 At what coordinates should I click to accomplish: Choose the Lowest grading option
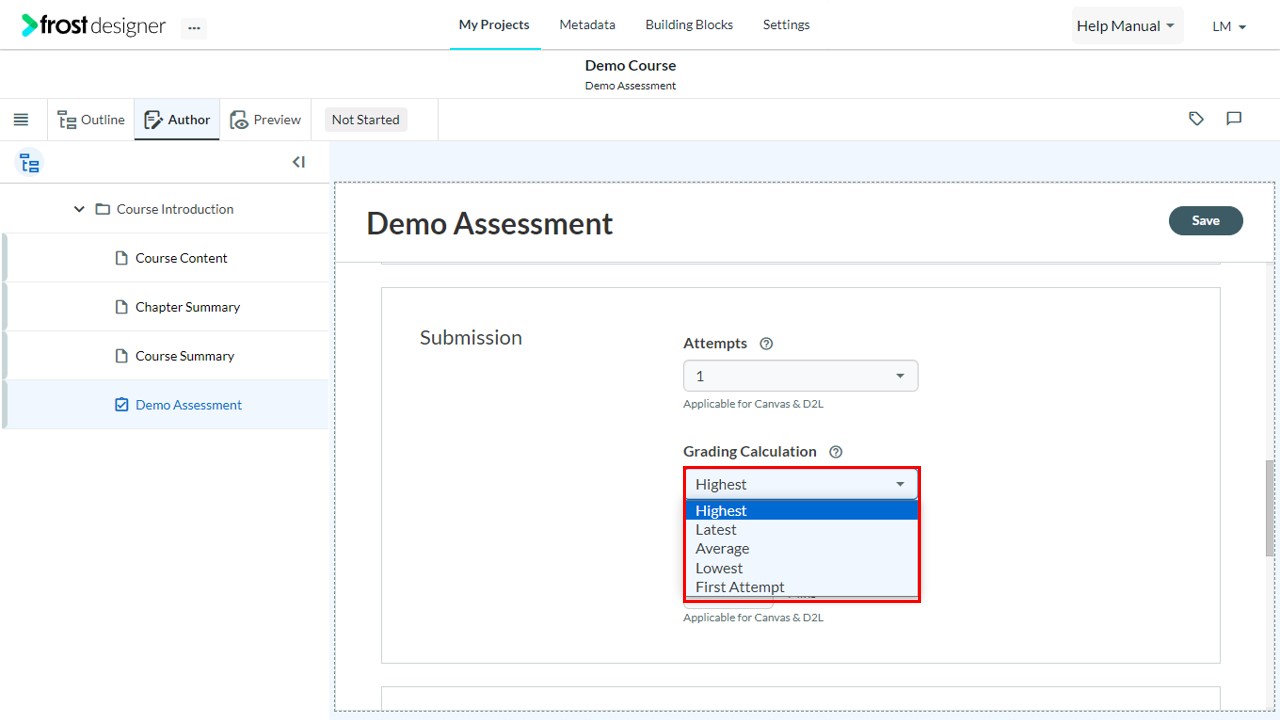pos(801,568)
